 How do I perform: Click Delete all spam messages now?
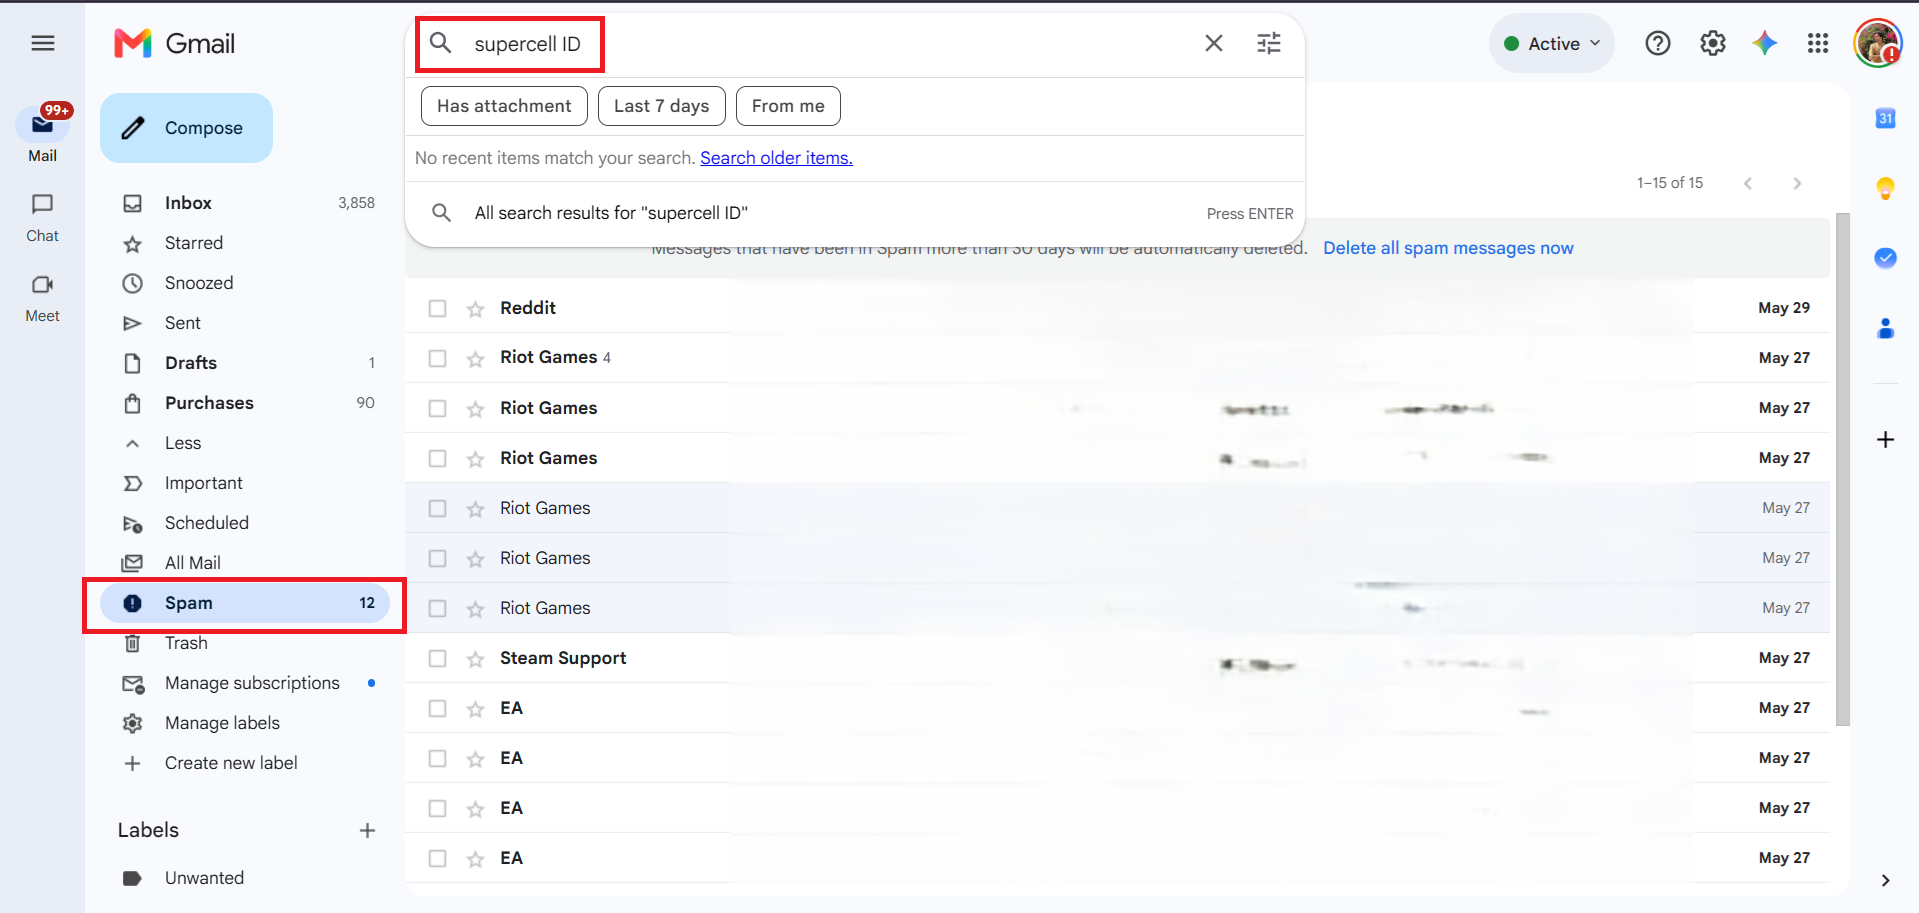click(1448, 248)
